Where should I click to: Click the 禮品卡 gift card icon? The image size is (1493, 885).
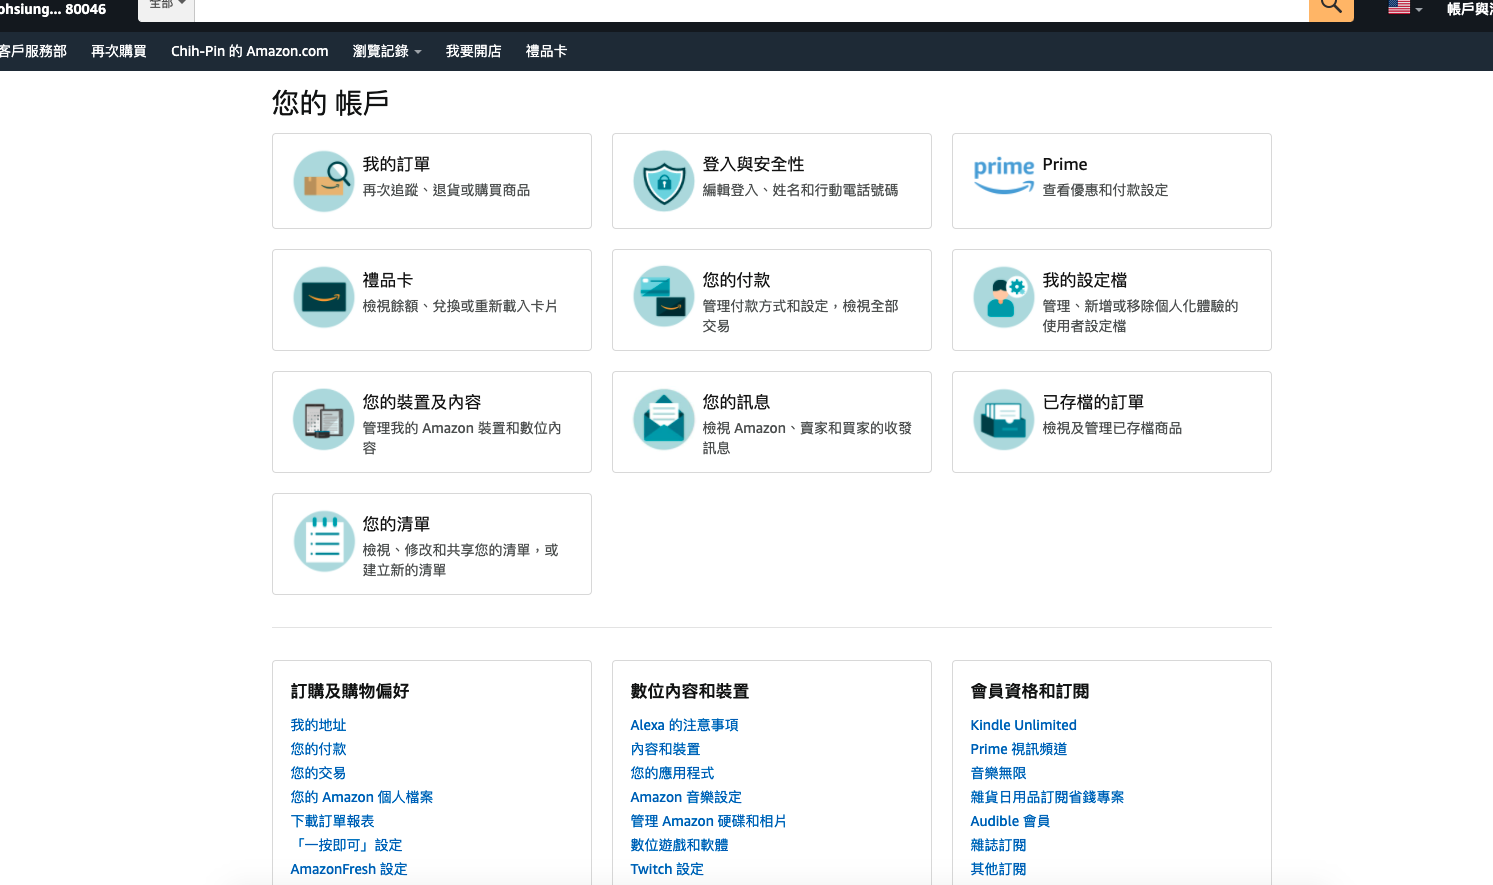click(323, 297)
